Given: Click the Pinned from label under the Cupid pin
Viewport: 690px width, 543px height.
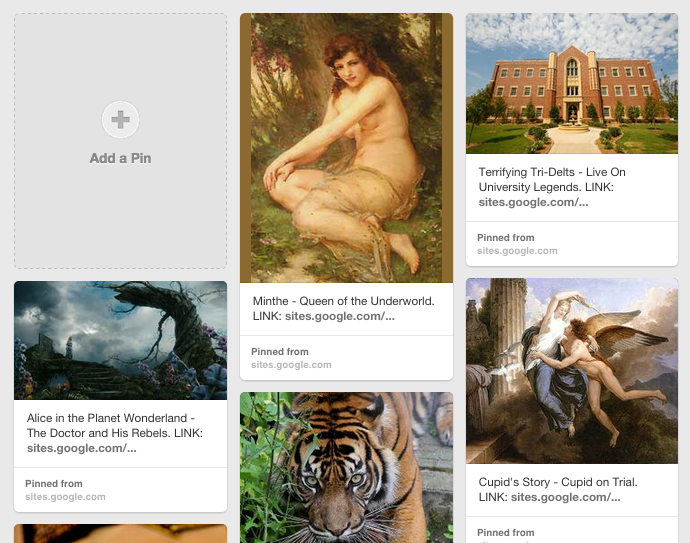Looking at the screenshot, I should pos(505,533).
